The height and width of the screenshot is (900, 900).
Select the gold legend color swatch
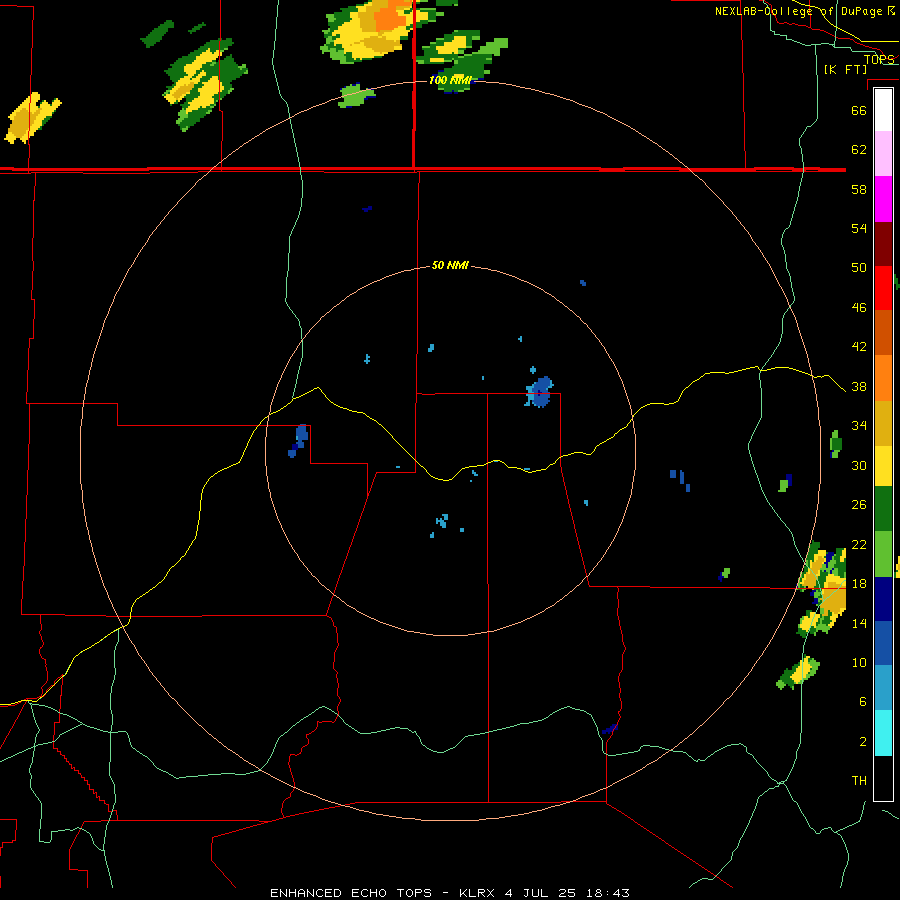[883, 423]
